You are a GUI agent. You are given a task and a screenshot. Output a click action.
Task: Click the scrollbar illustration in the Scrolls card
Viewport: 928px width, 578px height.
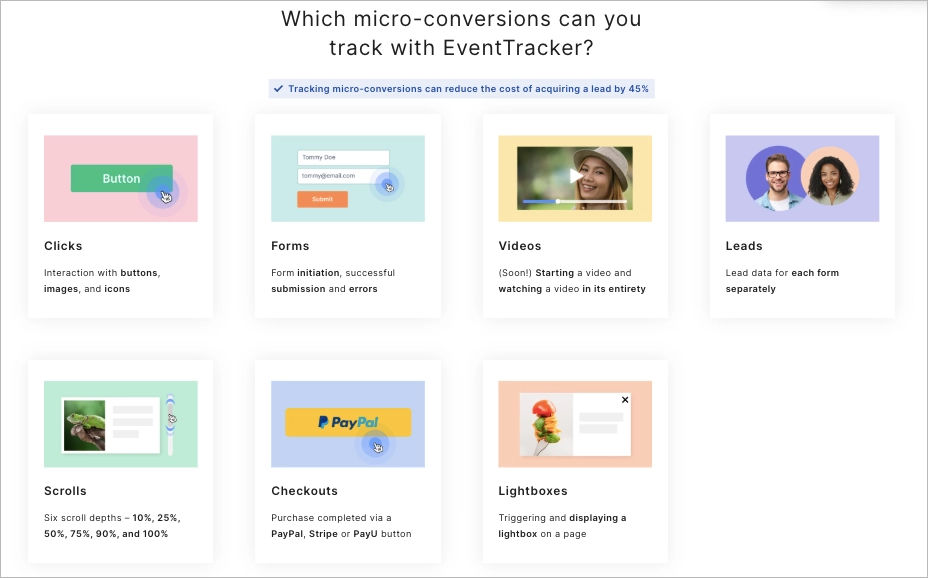(171, 424)
